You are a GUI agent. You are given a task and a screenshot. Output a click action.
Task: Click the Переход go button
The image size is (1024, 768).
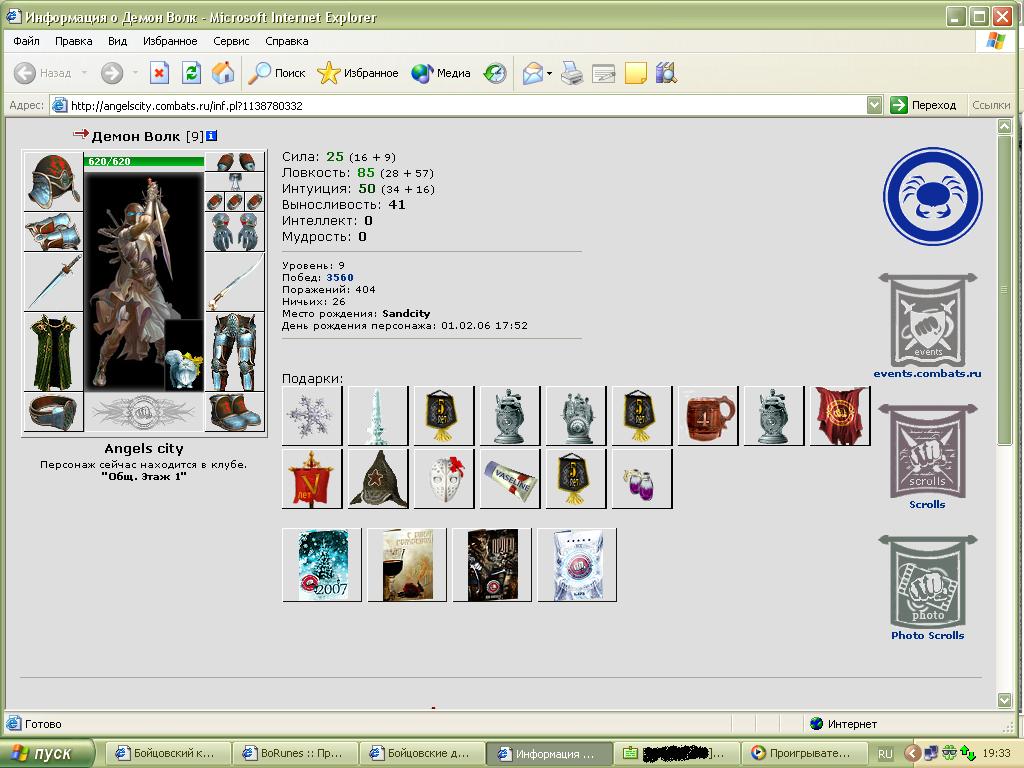click(923, 104)
